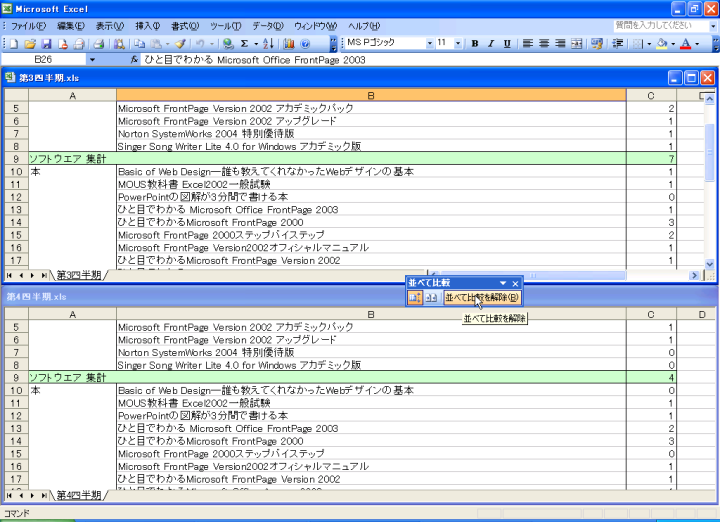Image resolution: width=720 pixels, height=522 pixels.
Task: Click the AutoSum sigma icon
Action: click(x=244, y=44)
